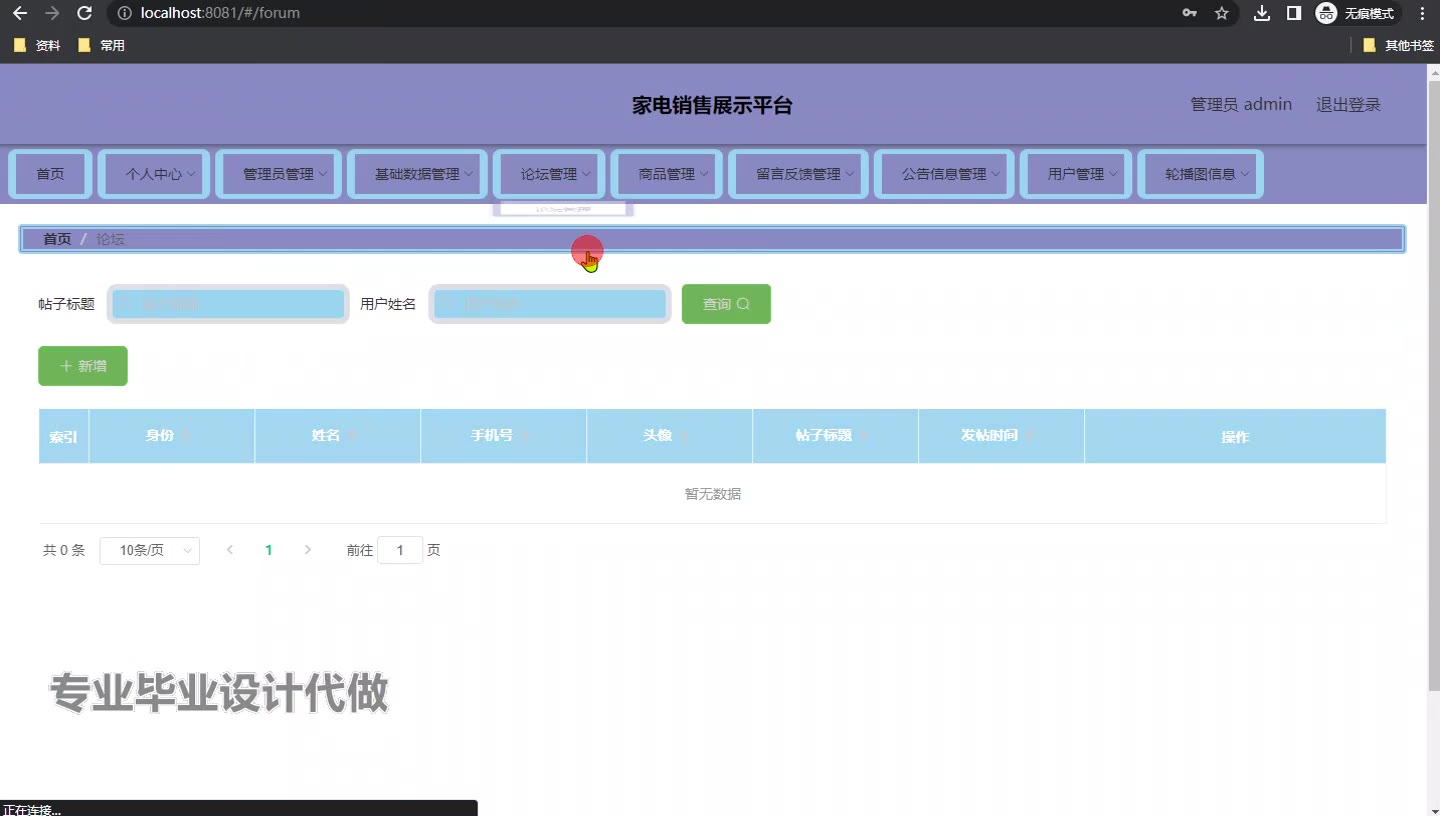Go back with browser back arrow

point(20,13)
